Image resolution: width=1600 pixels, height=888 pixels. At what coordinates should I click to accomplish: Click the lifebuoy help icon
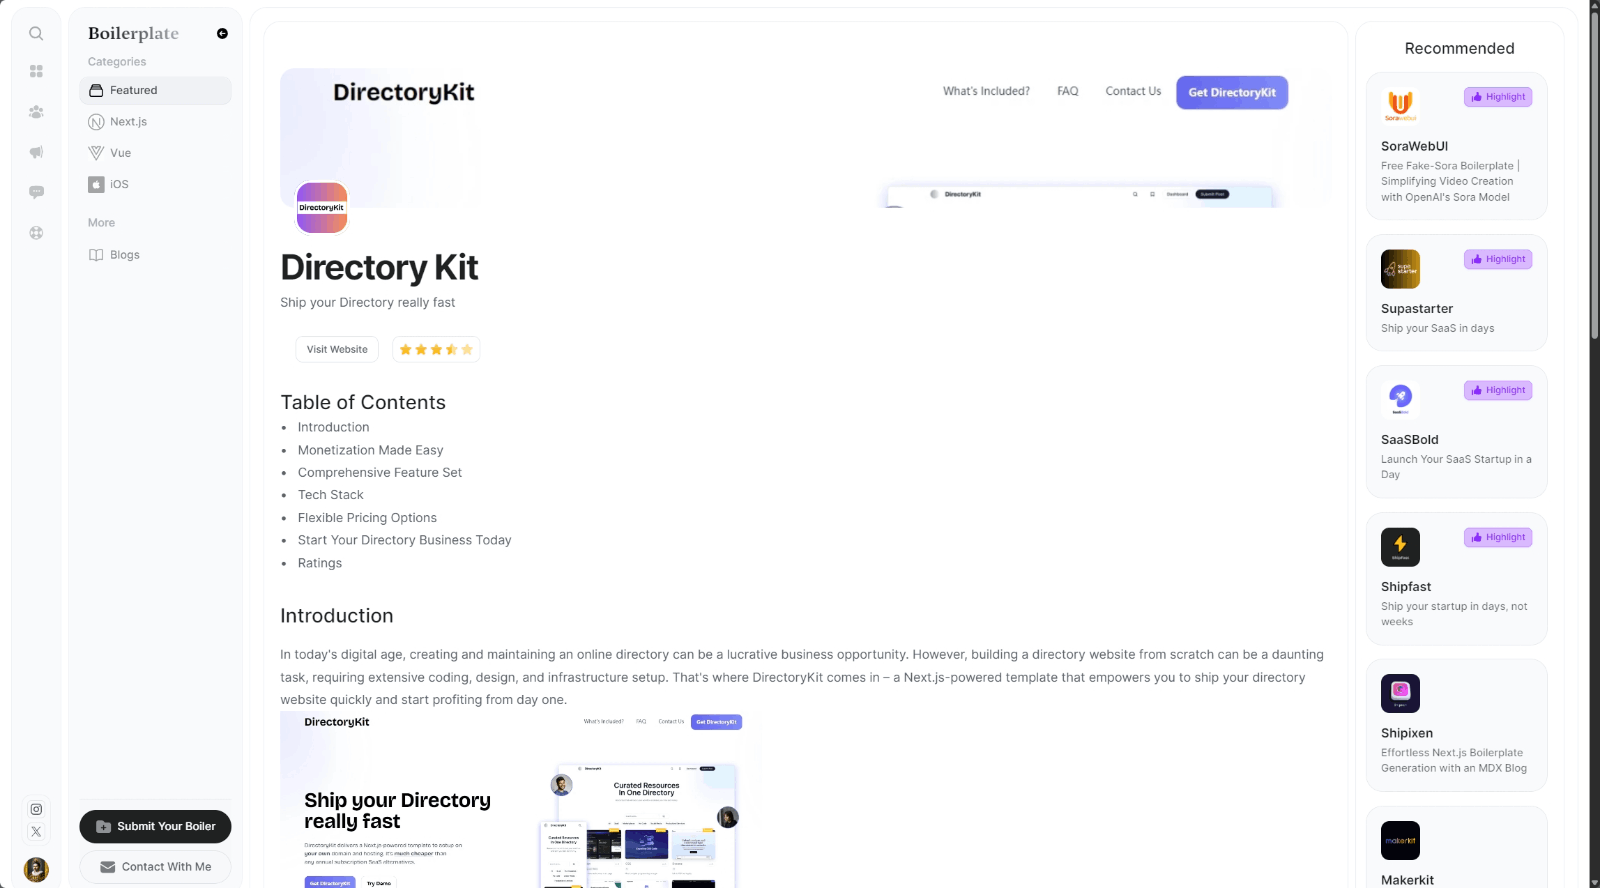36,232
